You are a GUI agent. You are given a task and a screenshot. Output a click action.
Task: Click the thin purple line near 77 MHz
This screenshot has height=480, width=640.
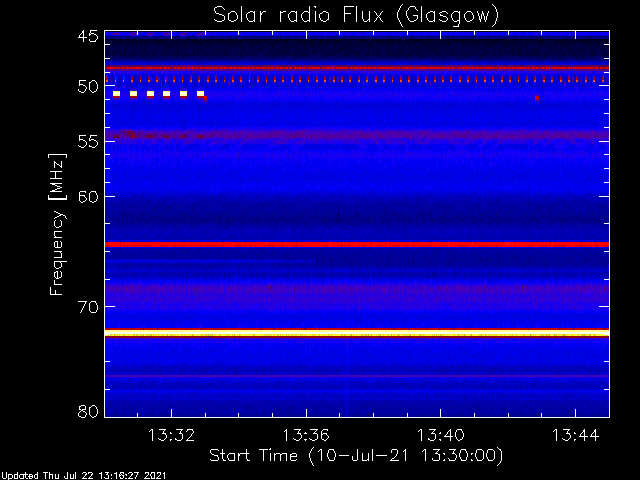coord(357,376)
